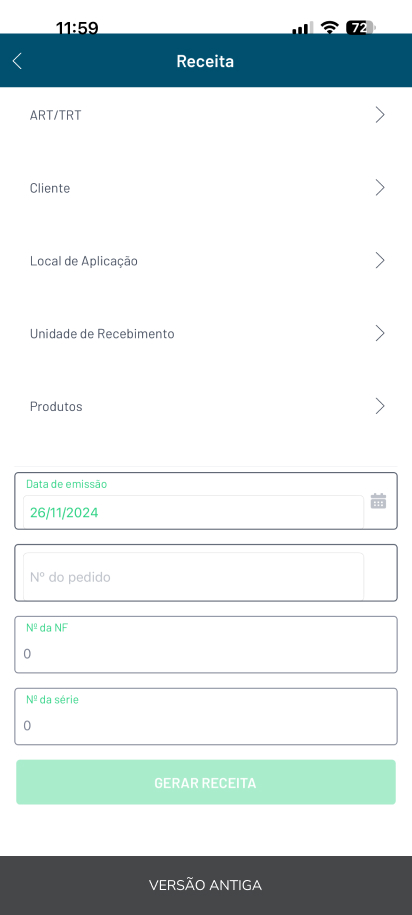Screen dimensions: 412x915
Task: Expand the Cliente chevron arrow
Action: [x=380, y=187]
